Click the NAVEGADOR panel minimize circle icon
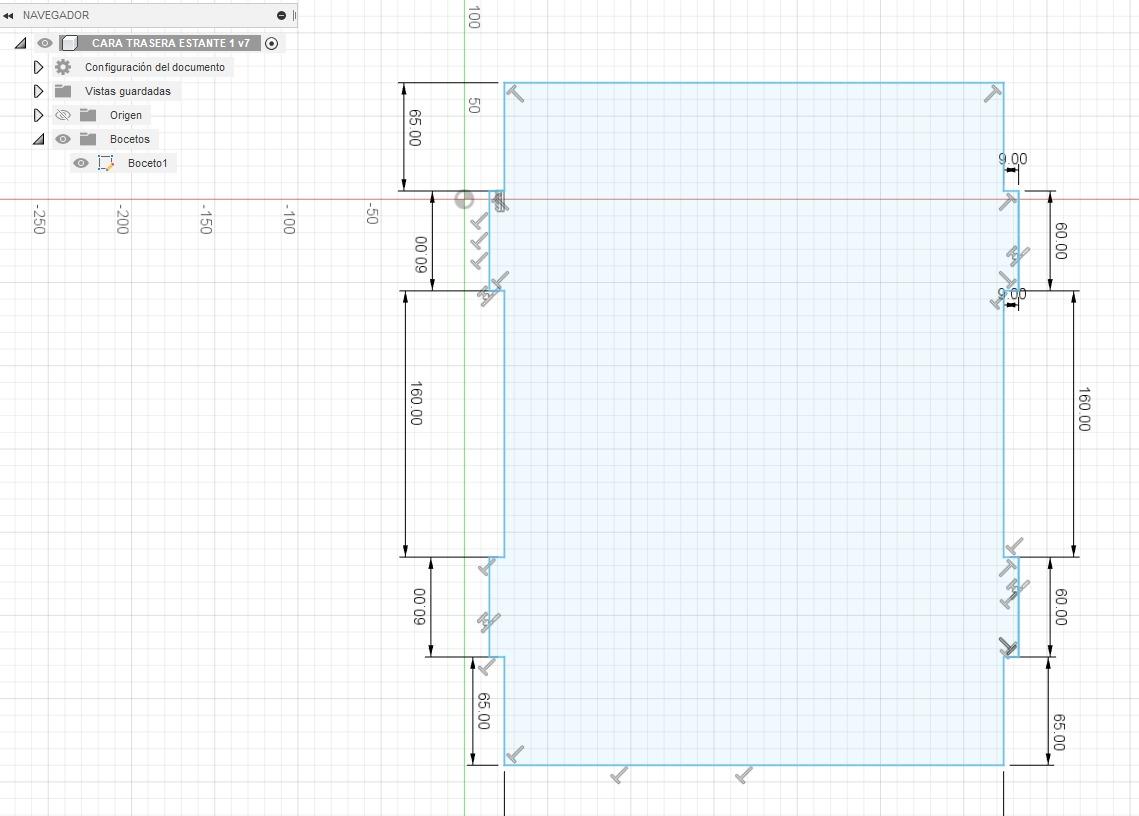 click(x=281, y=15)
